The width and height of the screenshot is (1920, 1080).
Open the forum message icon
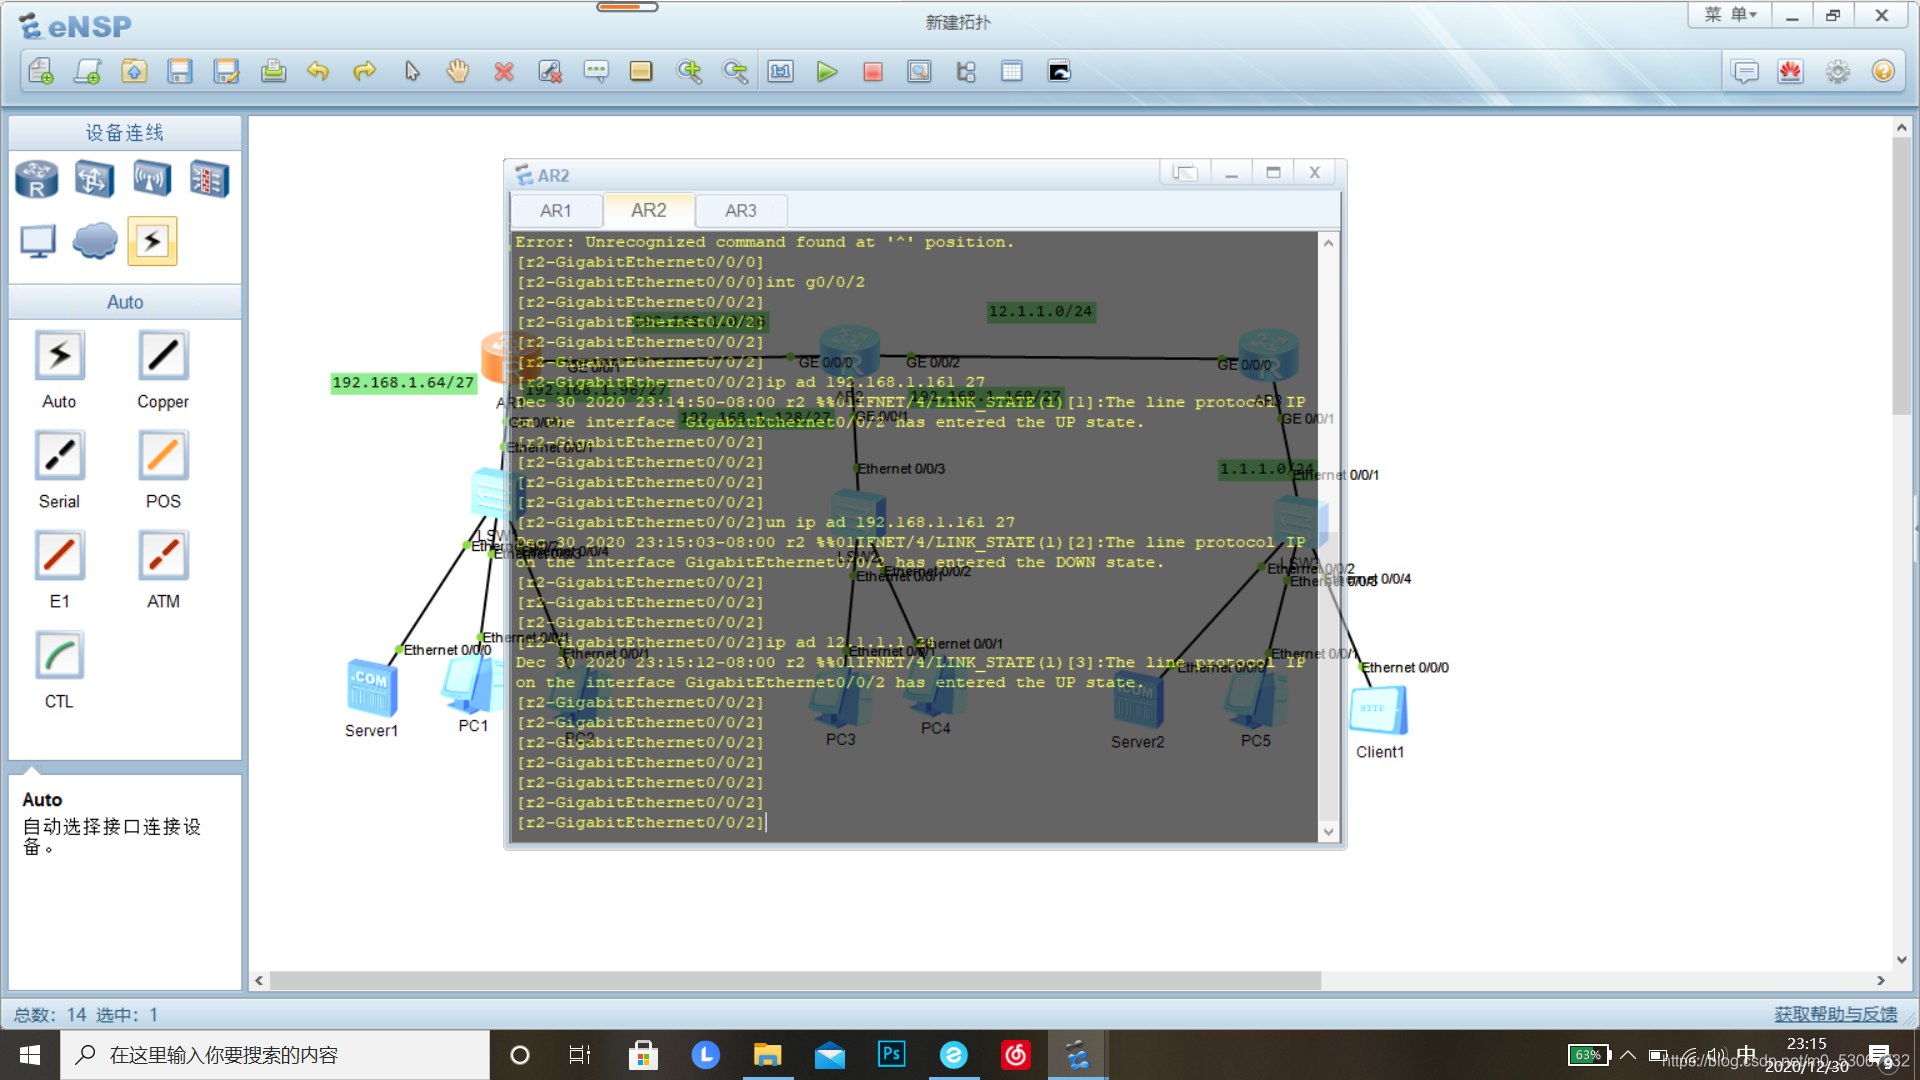1745,71
